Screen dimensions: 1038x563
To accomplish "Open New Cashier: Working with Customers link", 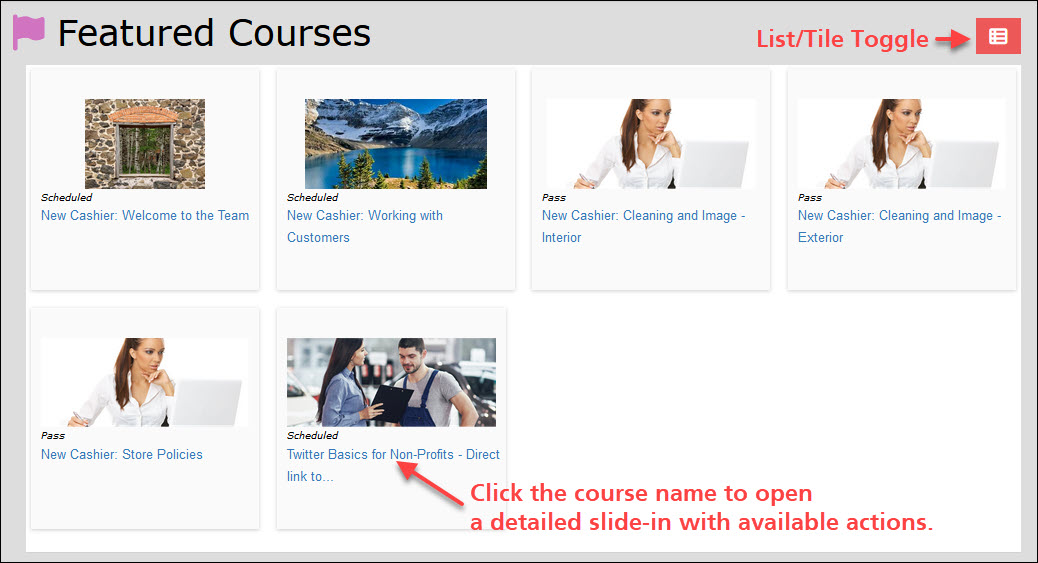I will (x=364, y=216).
